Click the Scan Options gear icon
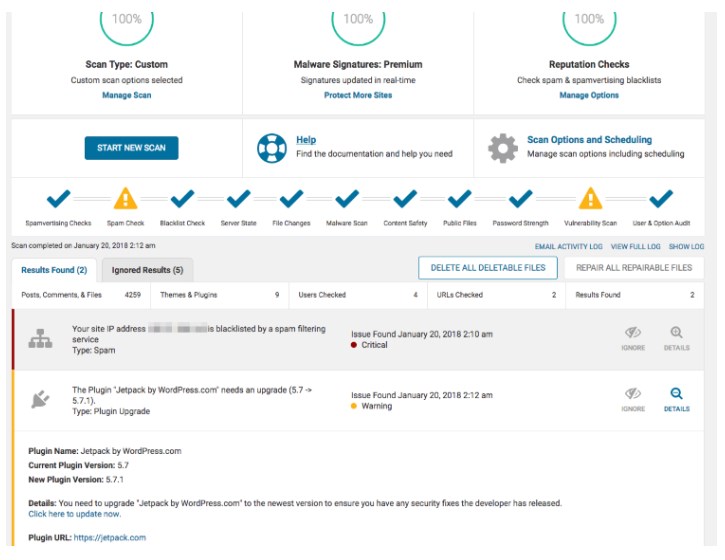The width and height of the screenshot is (725, 560). click(502, 148)
